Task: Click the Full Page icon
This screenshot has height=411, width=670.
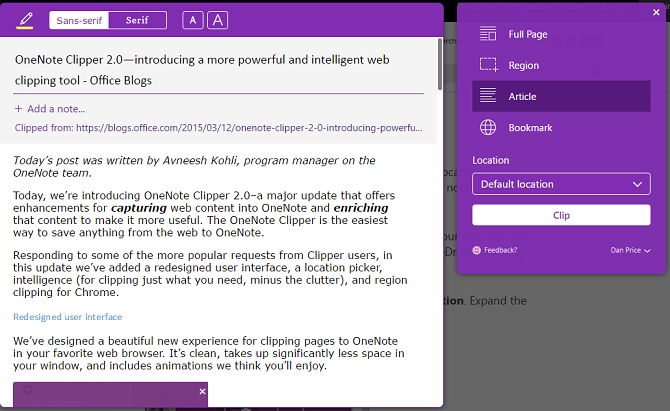Action: click(x=488, y=34)
